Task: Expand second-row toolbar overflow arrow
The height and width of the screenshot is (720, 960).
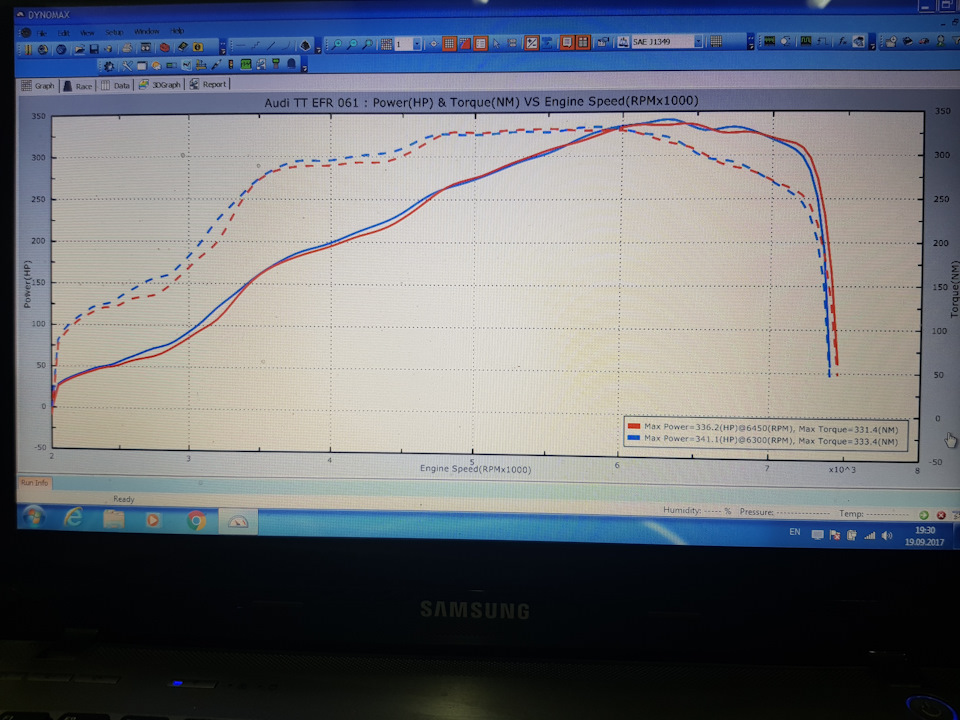Action: [x=305, y=66]
